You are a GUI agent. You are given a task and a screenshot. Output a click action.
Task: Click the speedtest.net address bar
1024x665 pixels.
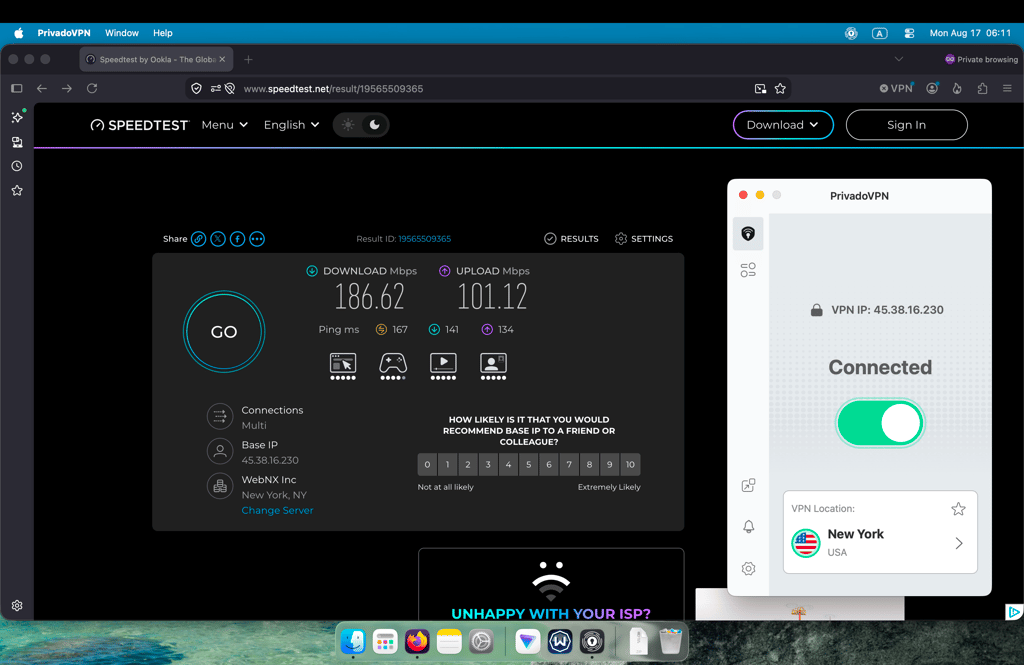click(490, 89)
